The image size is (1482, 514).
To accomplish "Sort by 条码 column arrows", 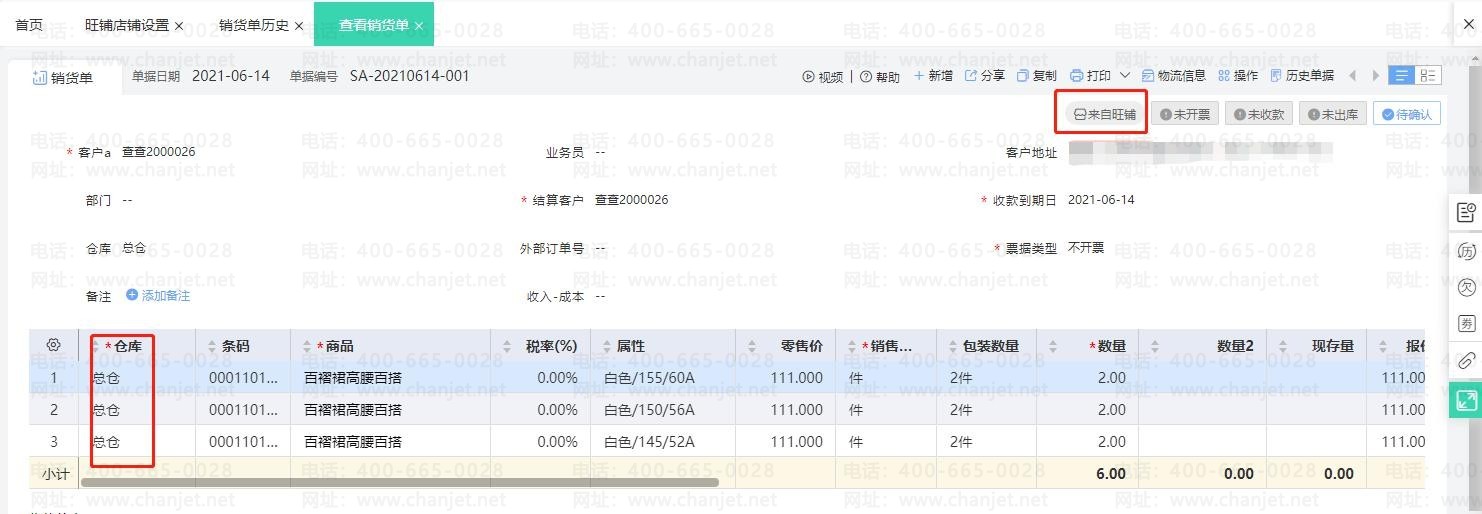I will coord(211,346).
